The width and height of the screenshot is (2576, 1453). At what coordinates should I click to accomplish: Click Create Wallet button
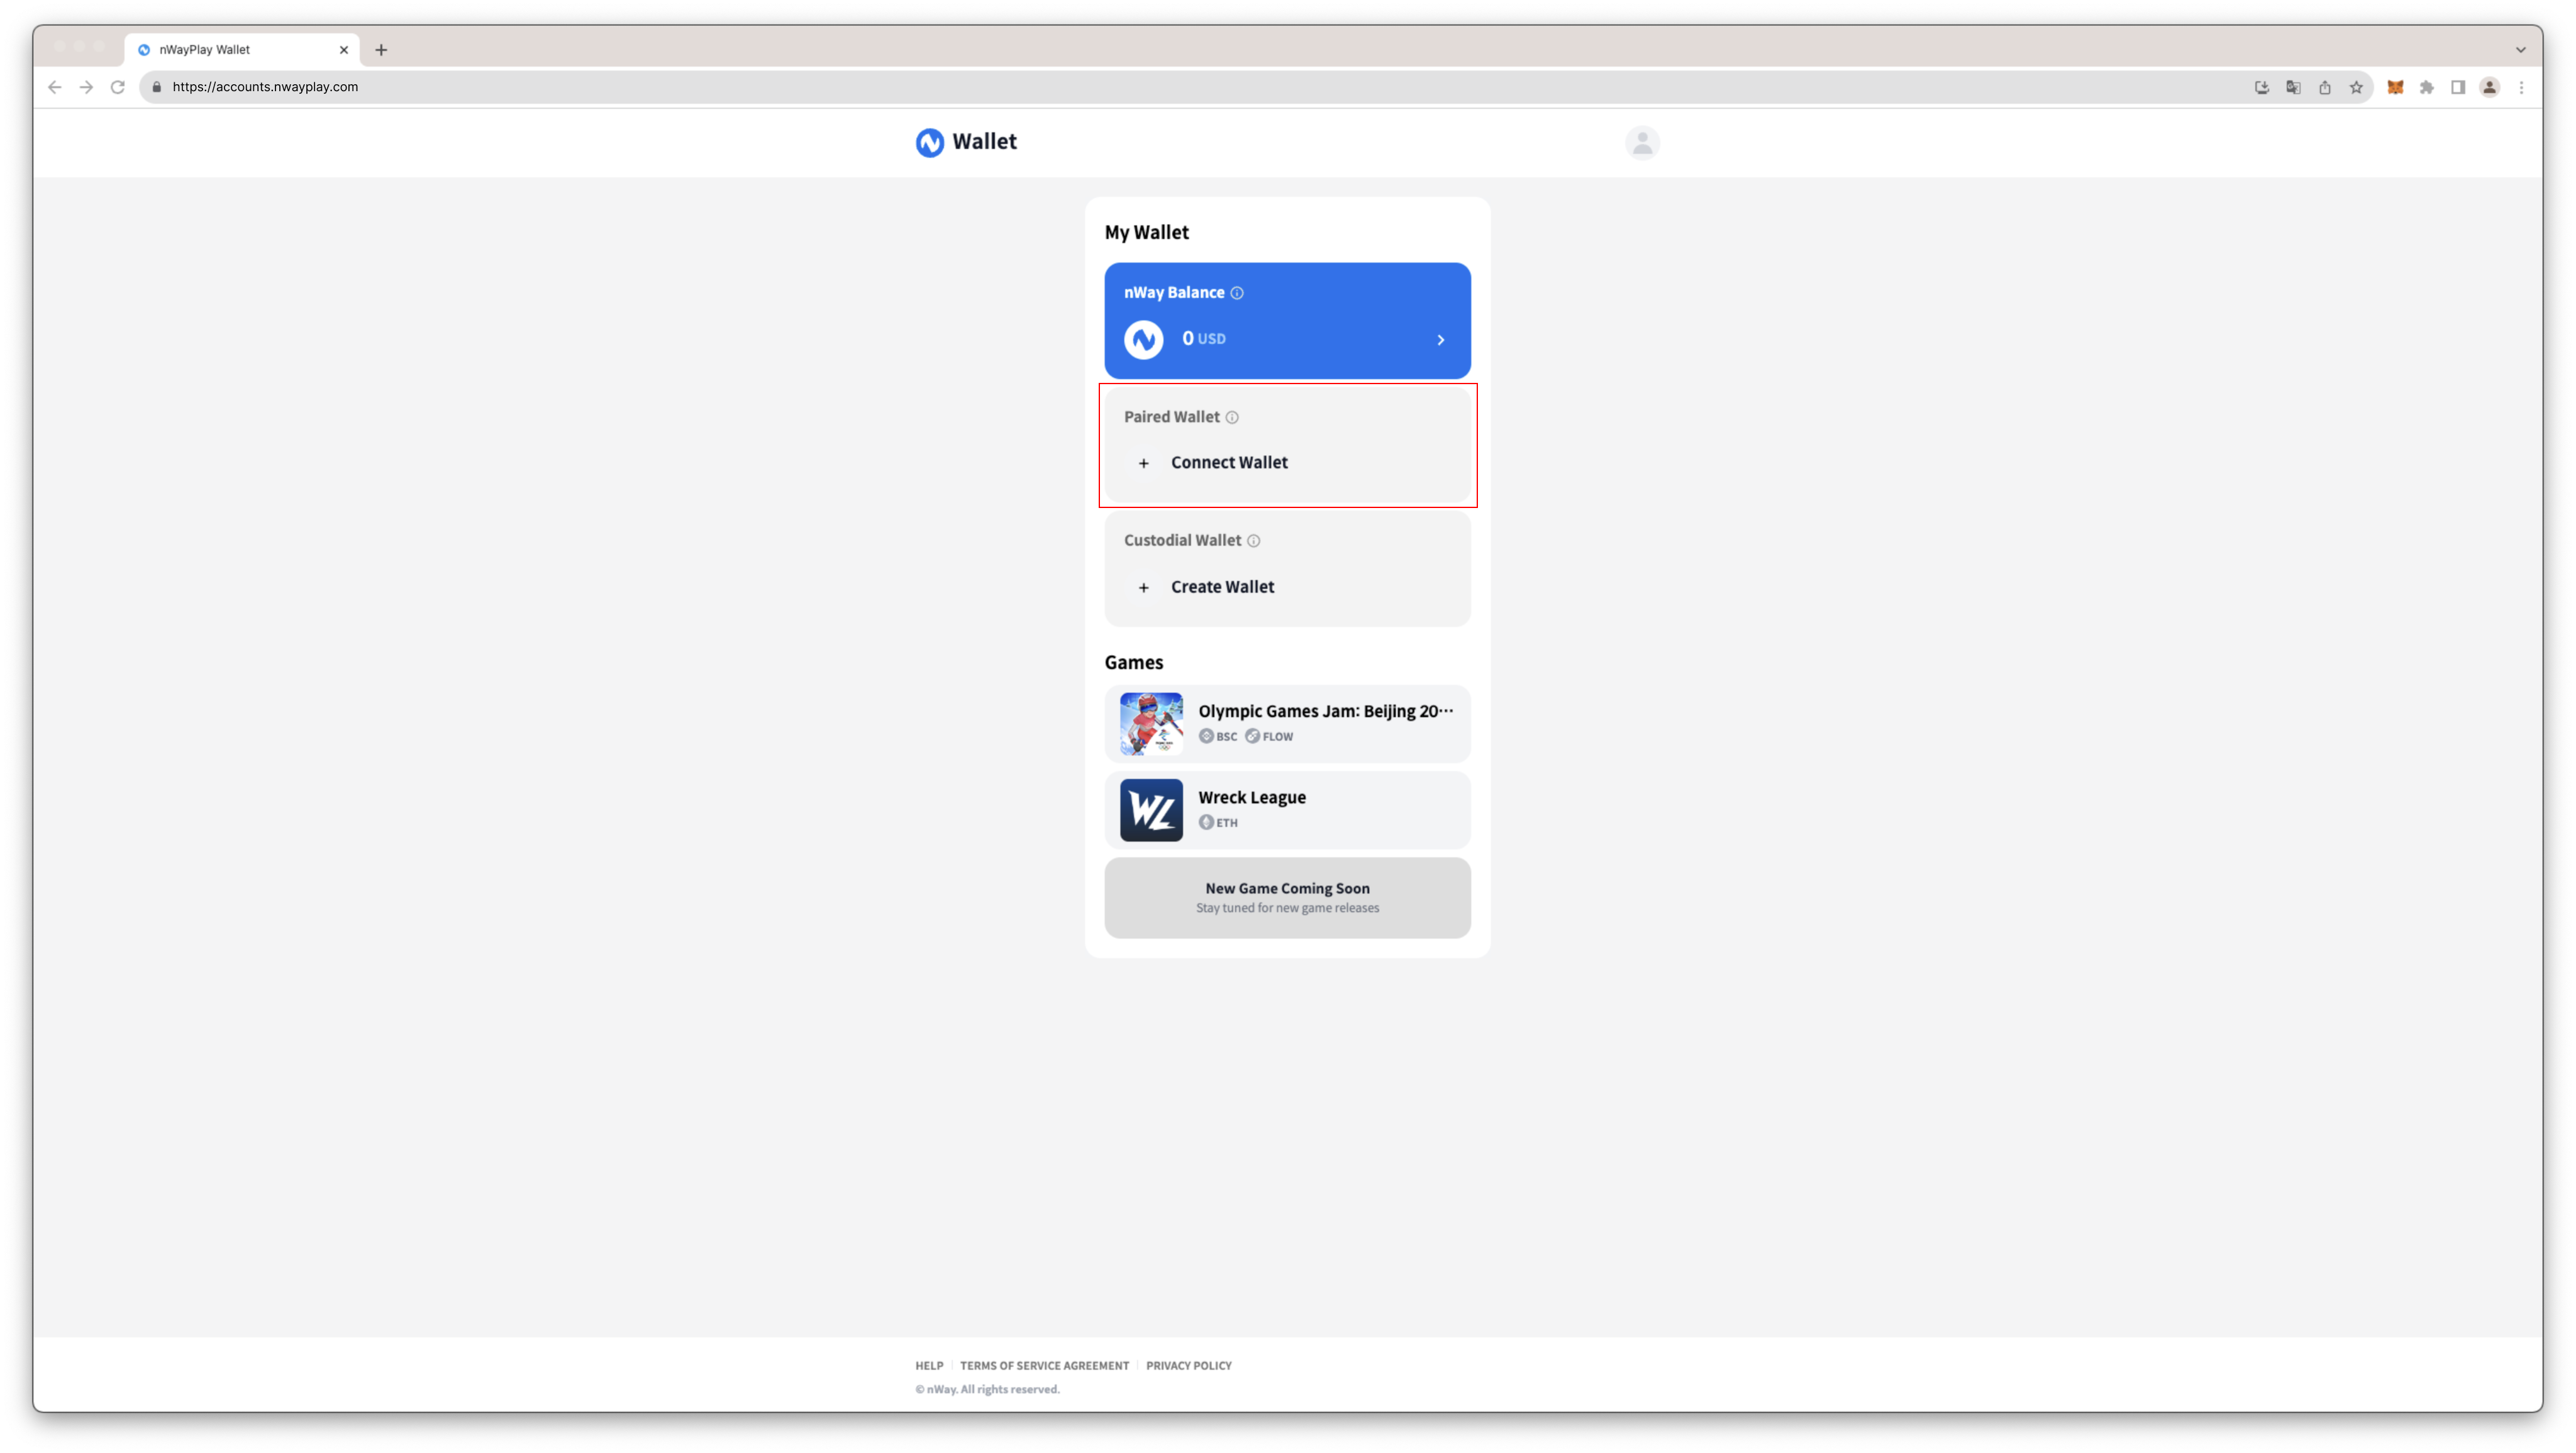point(1222,587)
